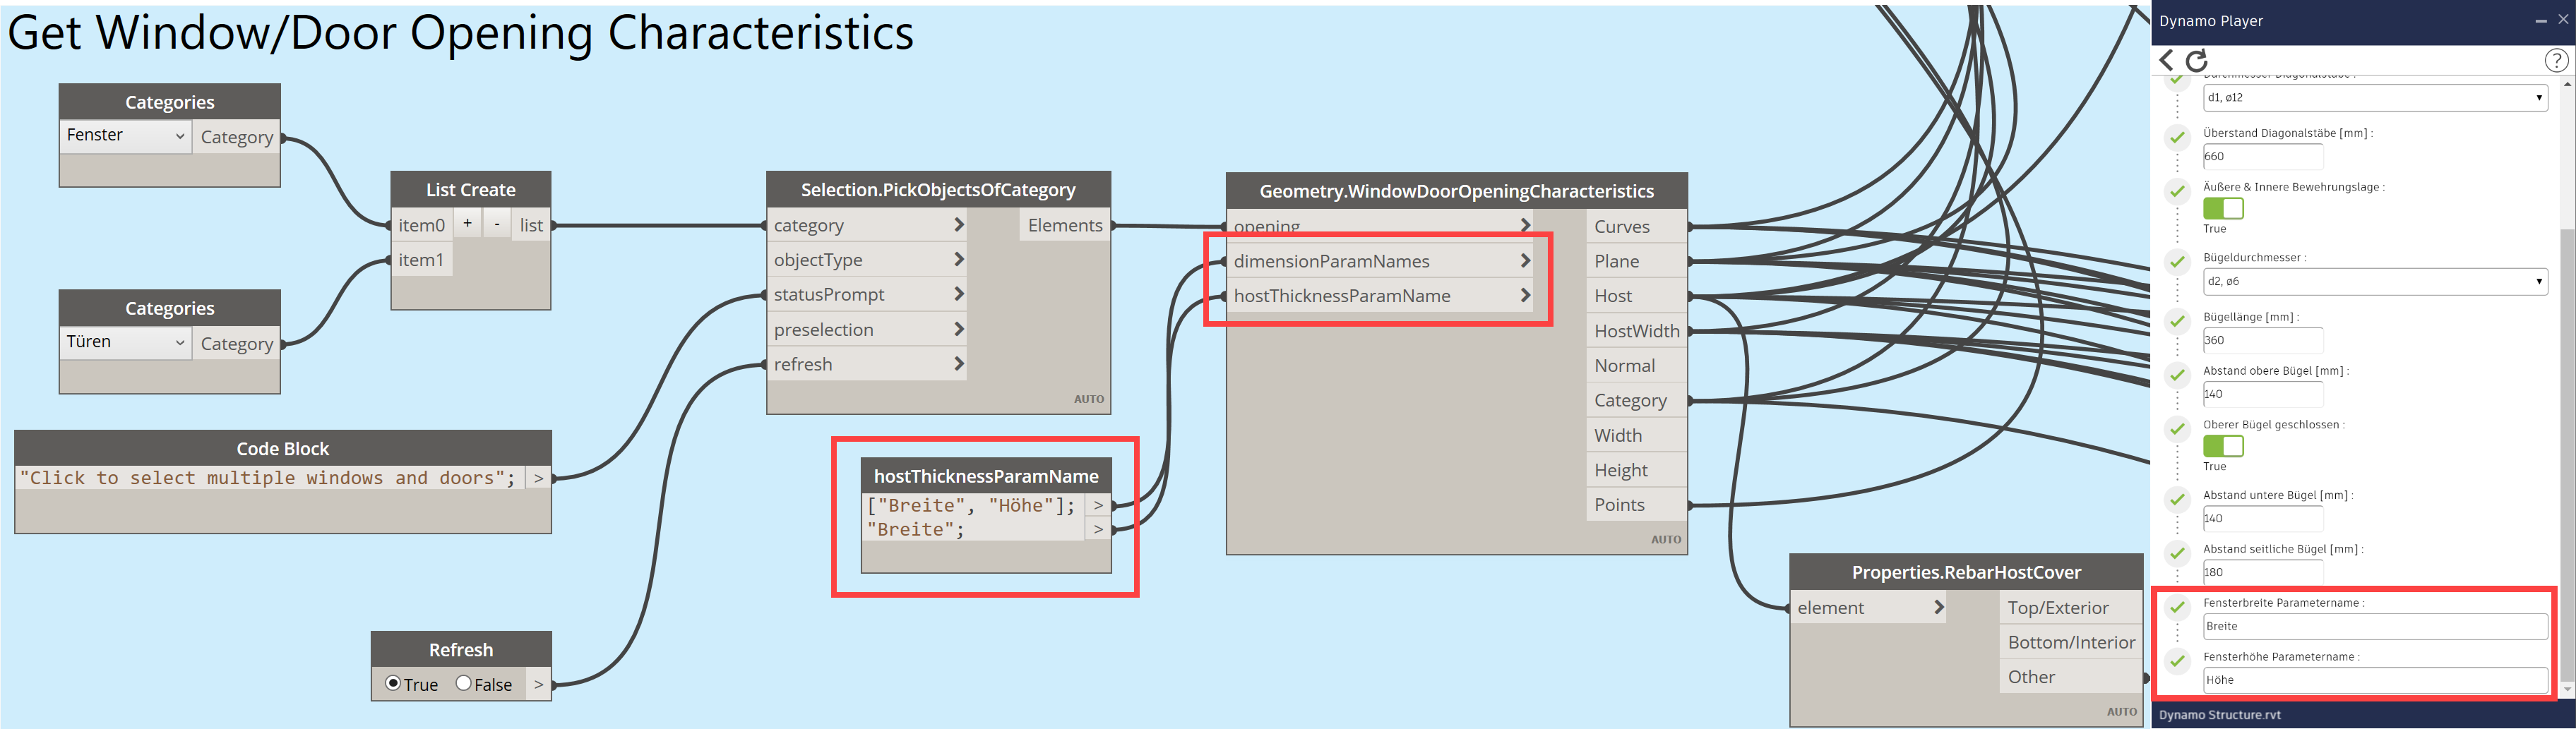Viewport: 2576px width, 729px height.
Task: Click the objectType input port arrow
Action: coord(958,260)
